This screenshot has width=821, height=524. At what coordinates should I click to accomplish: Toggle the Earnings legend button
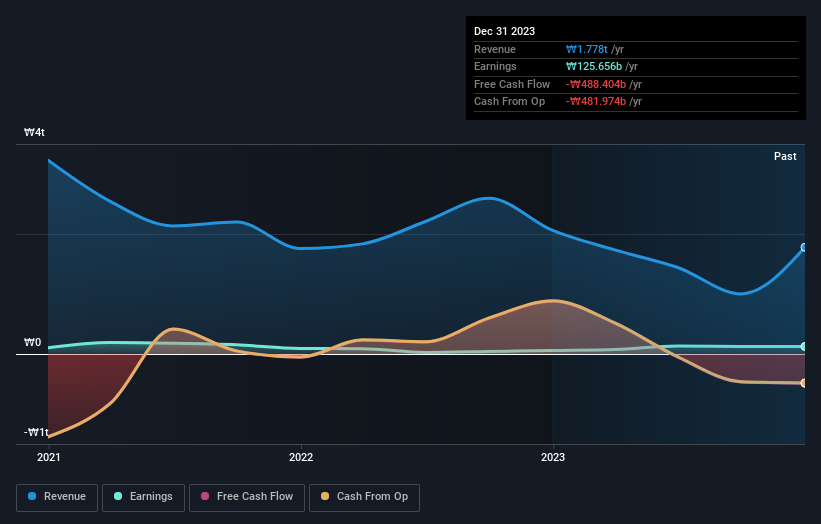143,497
